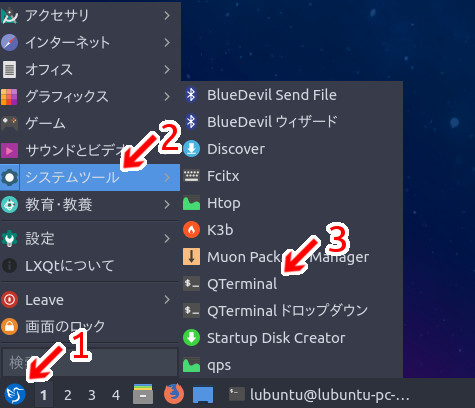The height and width of the screenshot is (408, 475).
Task: Click the menu search field
Action: [90, 362]
